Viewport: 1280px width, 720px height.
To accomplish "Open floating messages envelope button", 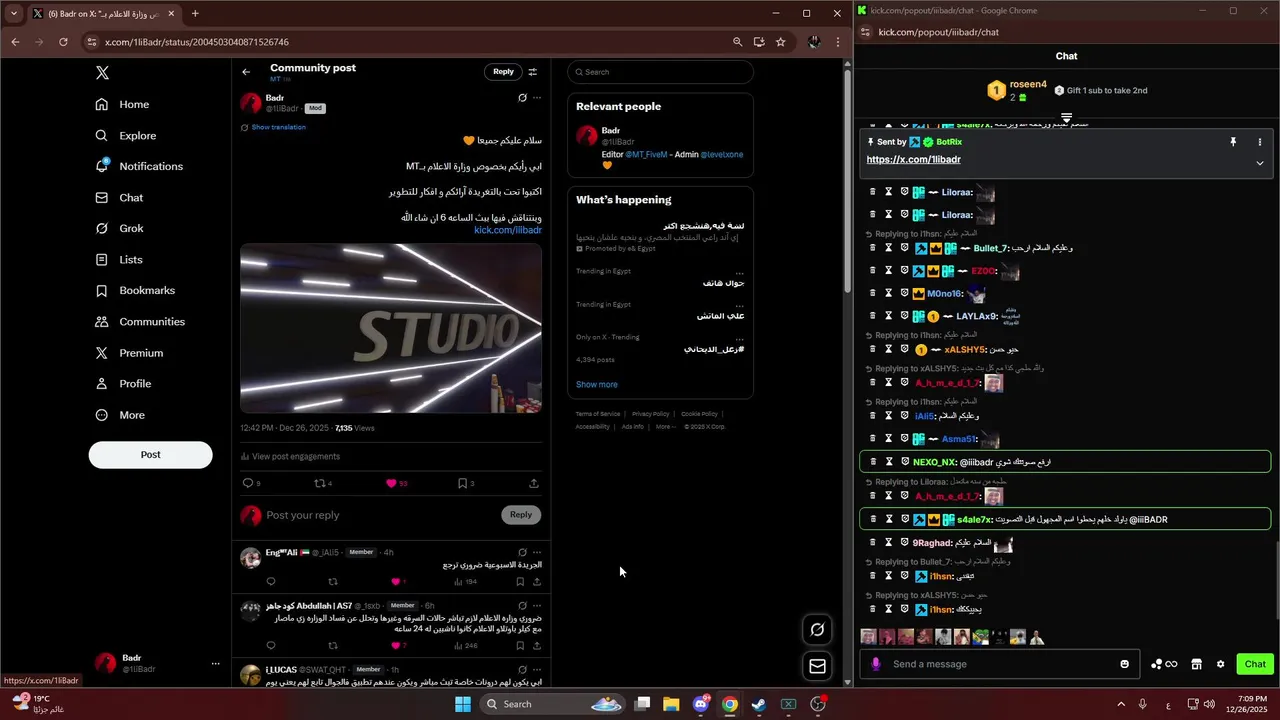I will [817, 666].
